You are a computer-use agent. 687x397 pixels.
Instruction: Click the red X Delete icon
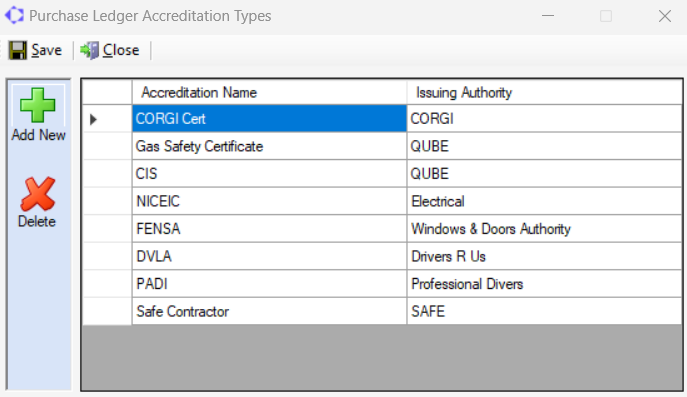[38, 194]
